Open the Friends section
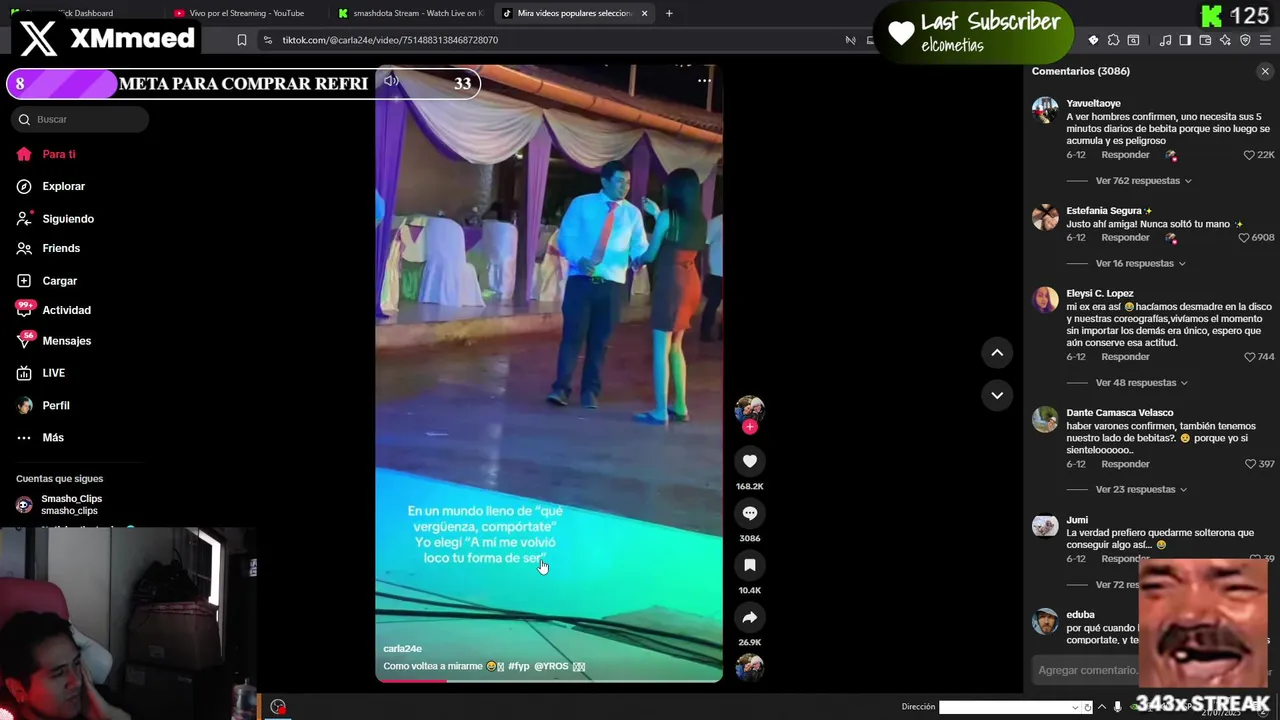 click(61, 248)
